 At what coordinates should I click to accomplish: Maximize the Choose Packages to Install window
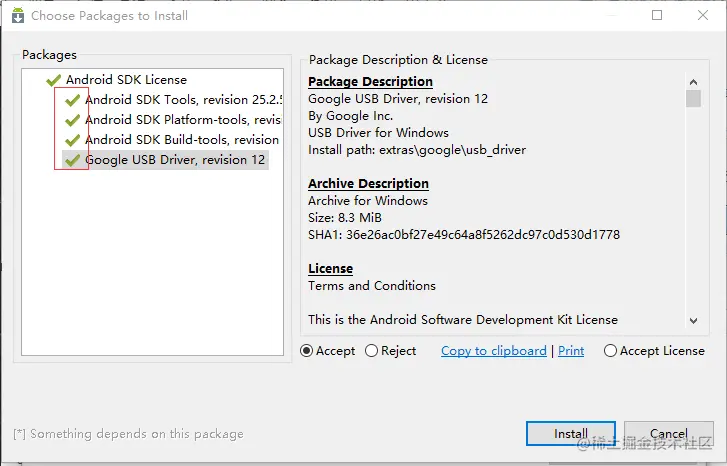[x=657, y=15]
